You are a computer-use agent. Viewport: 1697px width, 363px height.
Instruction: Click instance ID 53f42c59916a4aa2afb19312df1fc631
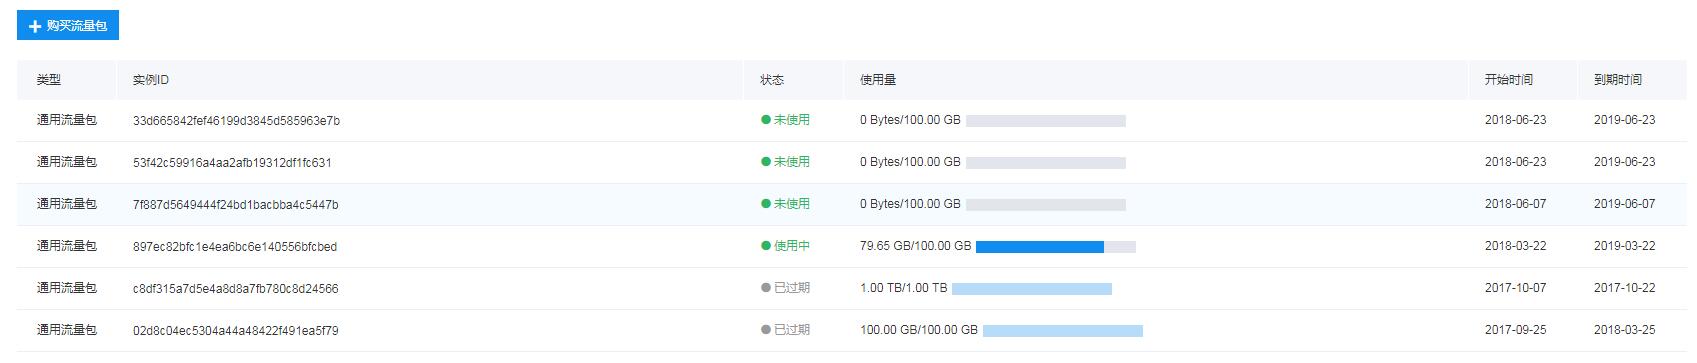tap(232, 163)
